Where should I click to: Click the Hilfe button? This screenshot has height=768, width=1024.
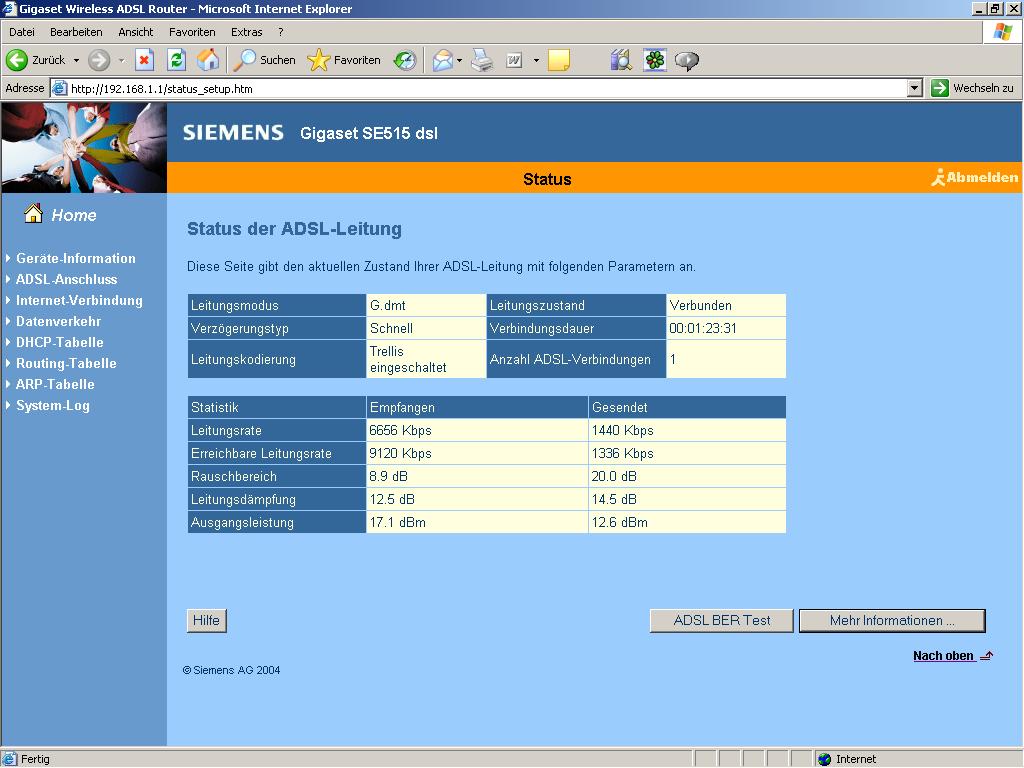[206, 620]
